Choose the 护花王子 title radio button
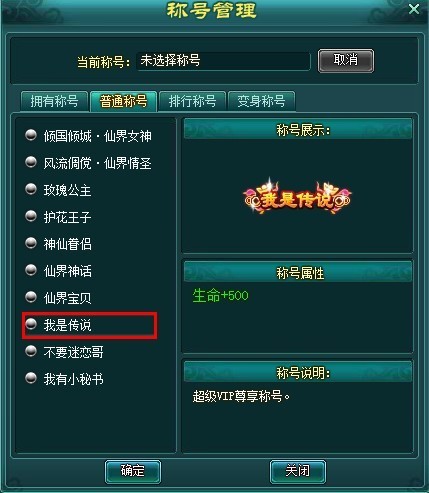This screenshot has width=429, height=493. 31,216
